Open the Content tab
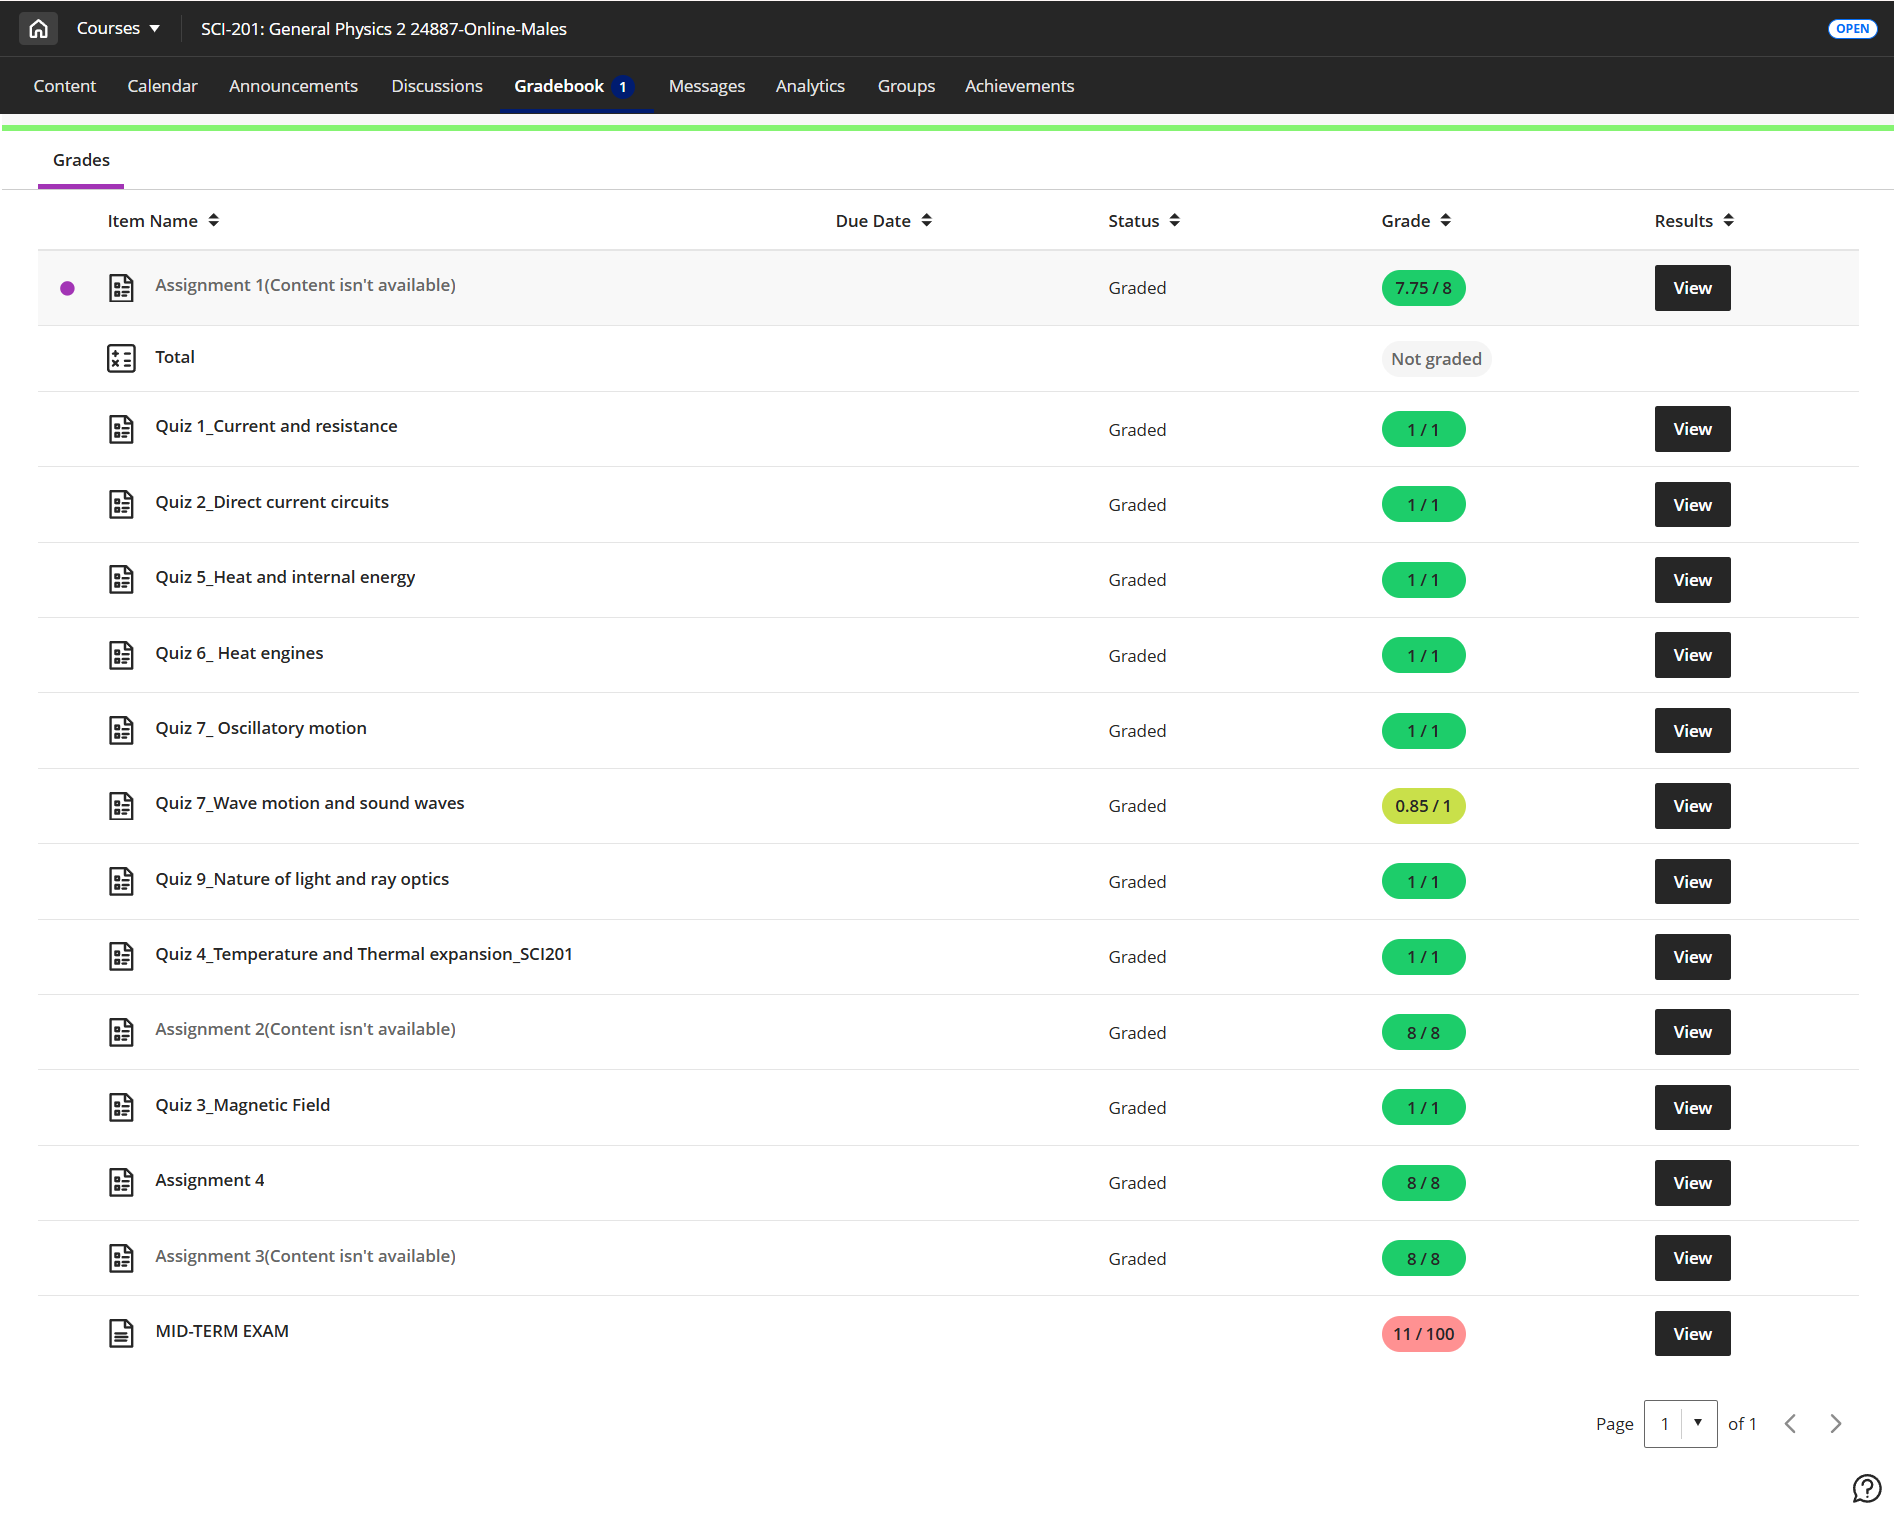1894x1530 pixels. (x=65, y=86)
